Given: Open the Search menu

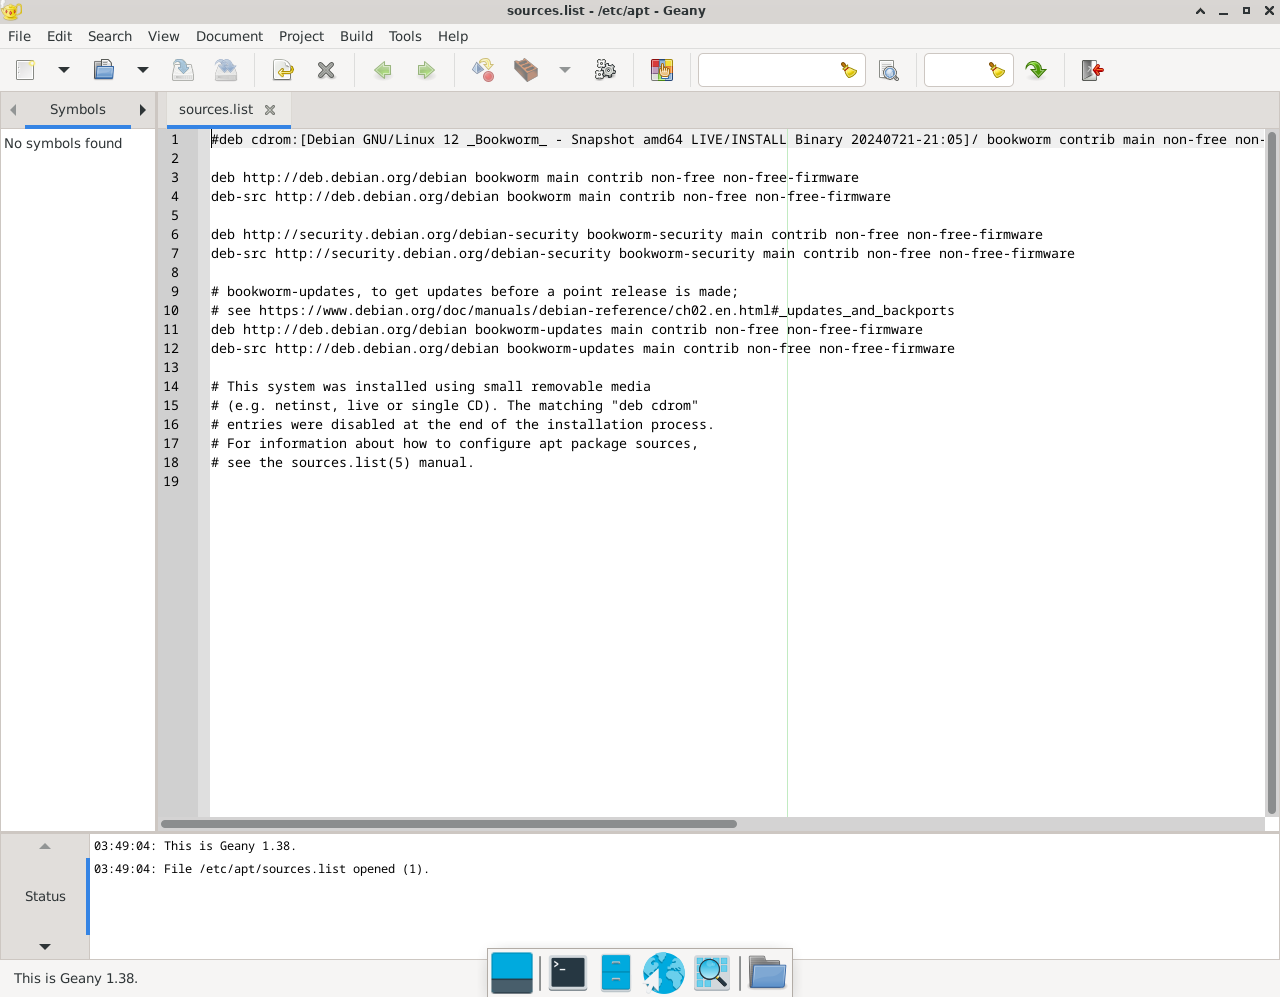Looking at the screenshot, I should click(110, 36).
